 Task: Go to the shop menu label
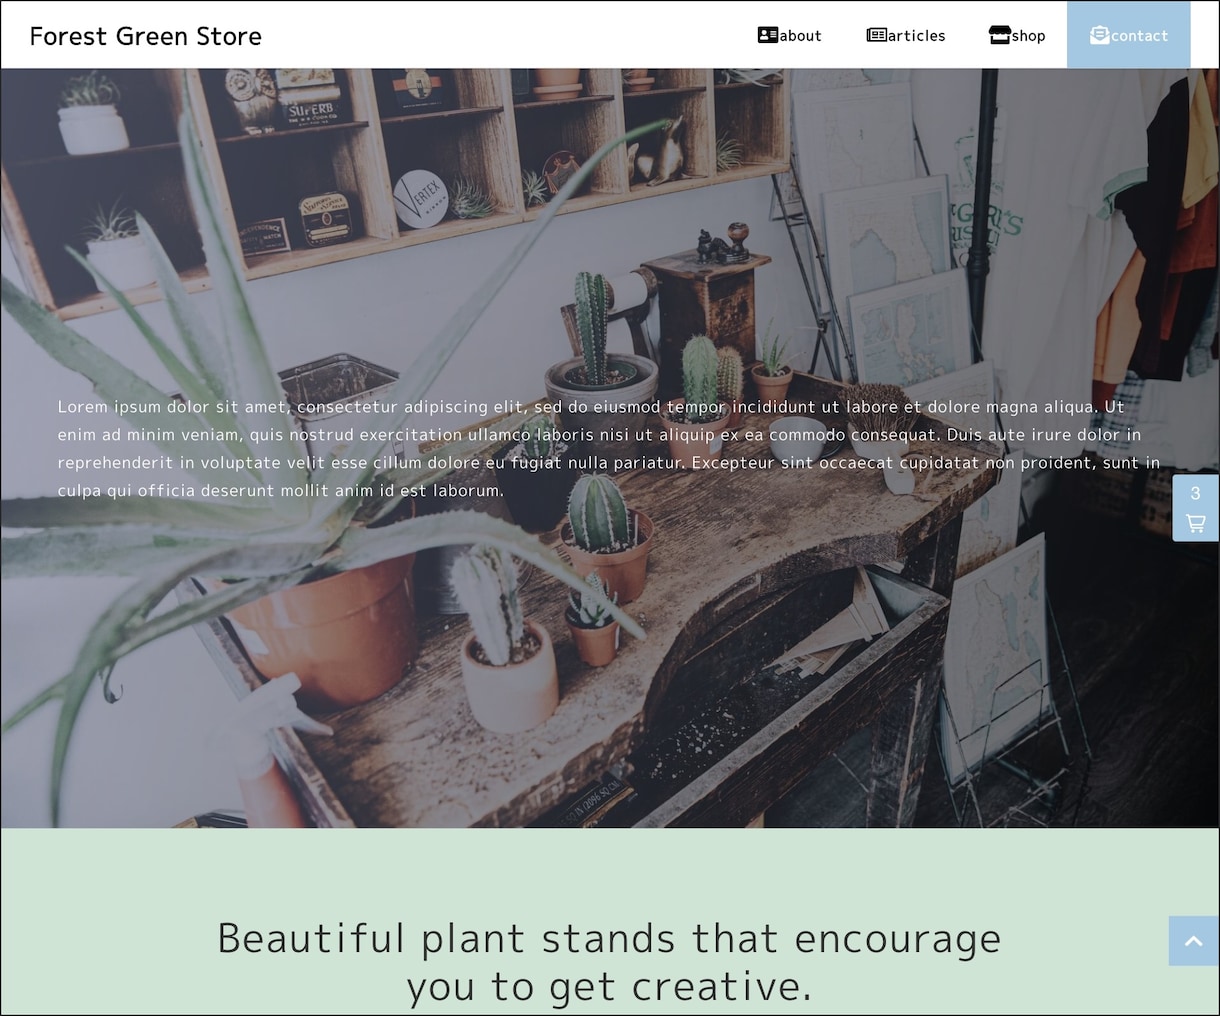click(1029, 36)
